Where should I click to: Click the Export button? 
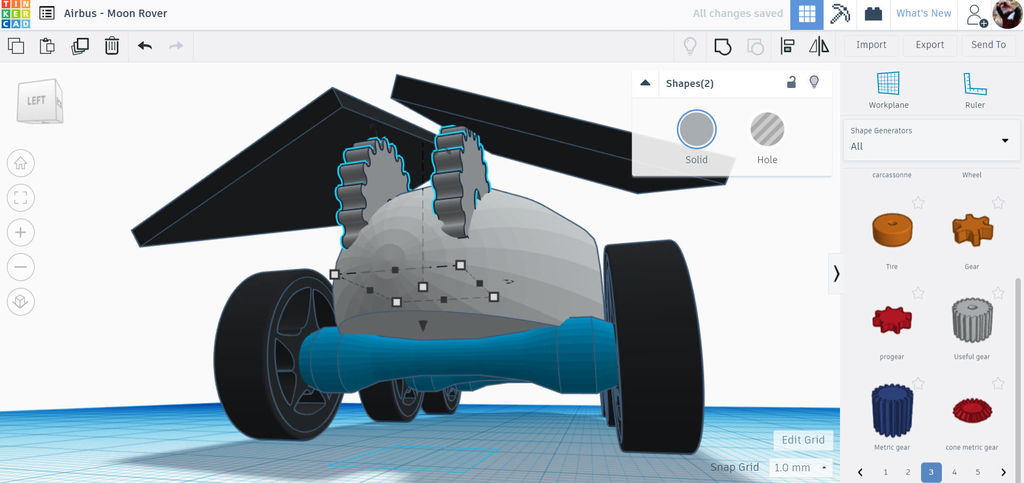(x=929, y=45)
